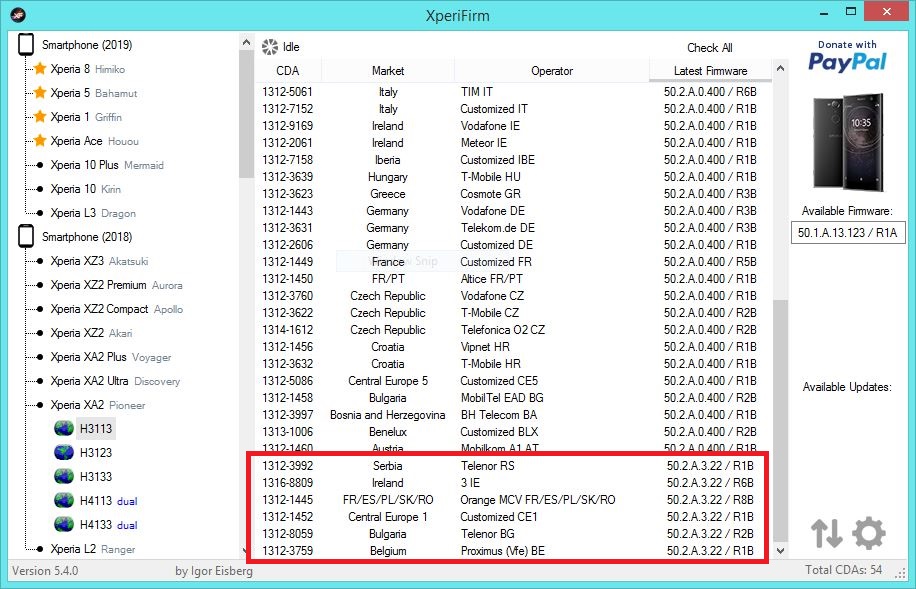
Task: Collapse the Xperia XA2 Pioneer tree node
Action: (x=39, y=405)
